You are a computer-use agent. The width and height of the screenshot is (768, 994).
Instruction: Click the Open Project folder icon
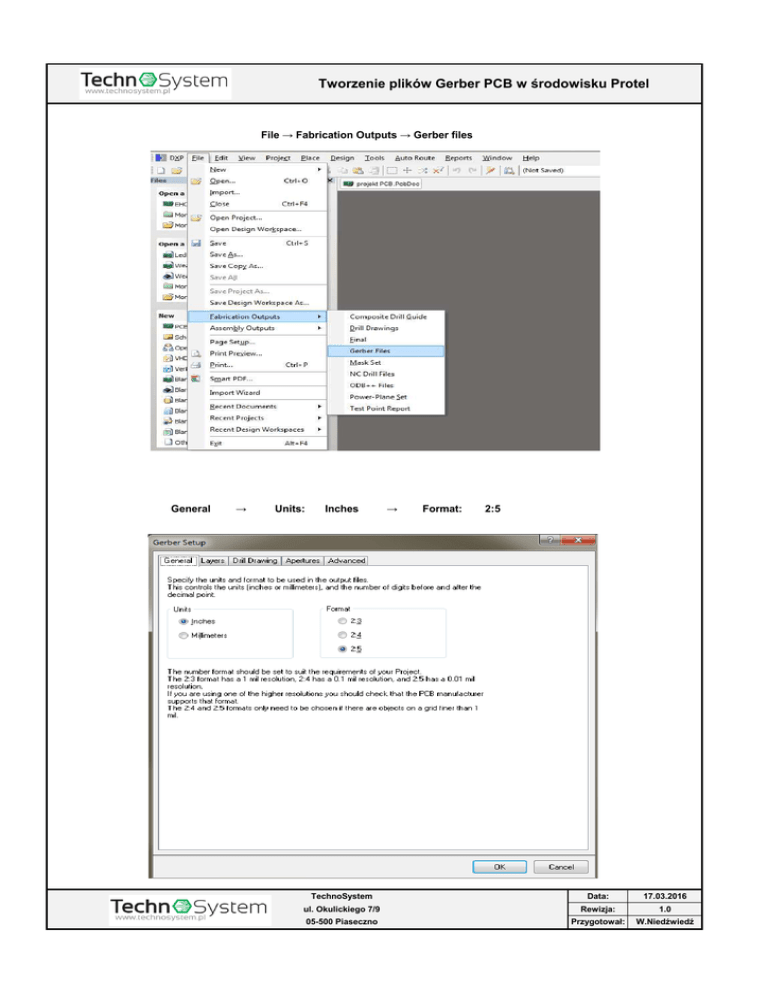[197, 217]
